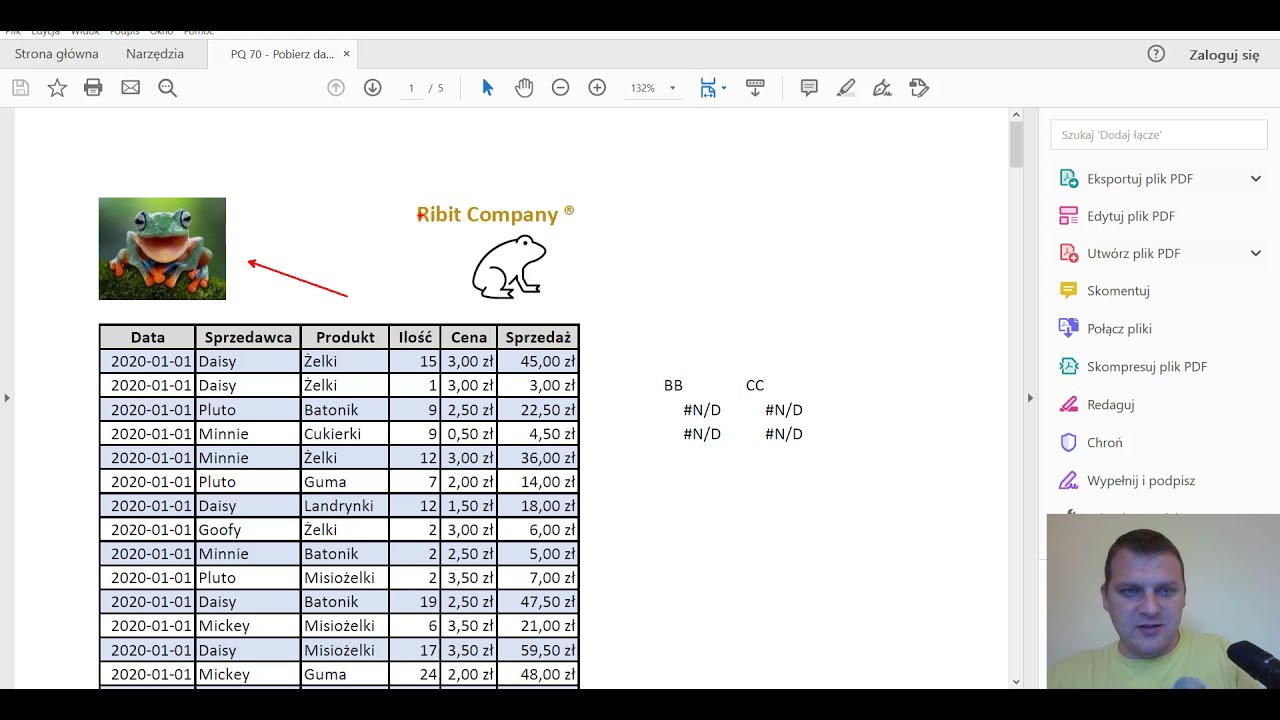Open Eksportuj plik PDF tool
This screenshot has width=1280, height=720.
1140,179
